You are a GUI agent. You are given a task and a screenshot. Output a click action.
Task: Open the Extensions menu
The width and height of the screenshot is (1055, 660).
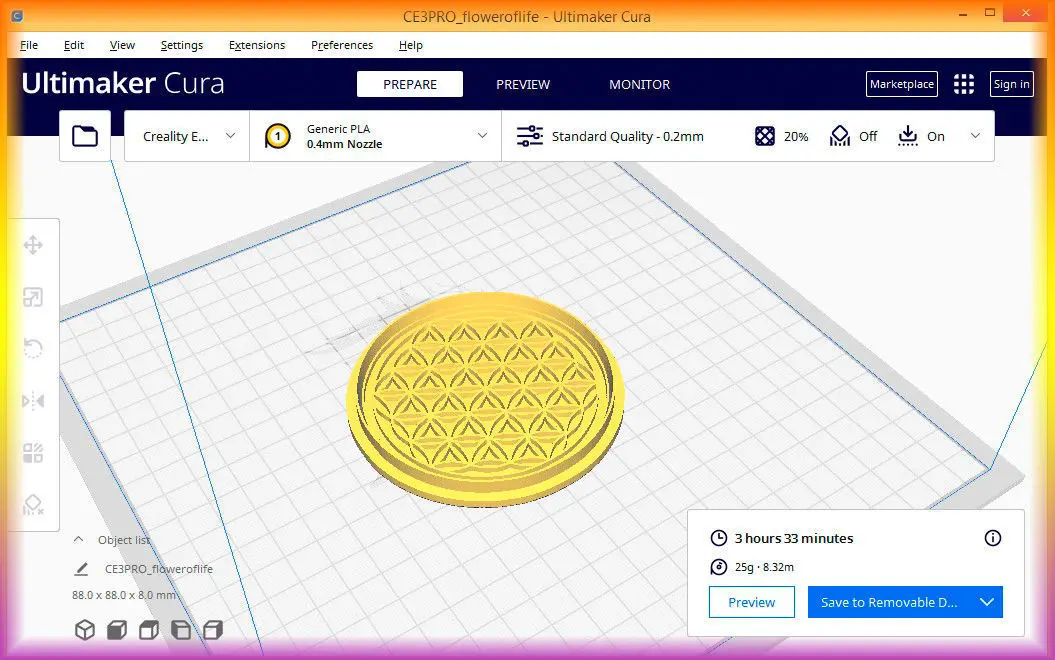257,45
